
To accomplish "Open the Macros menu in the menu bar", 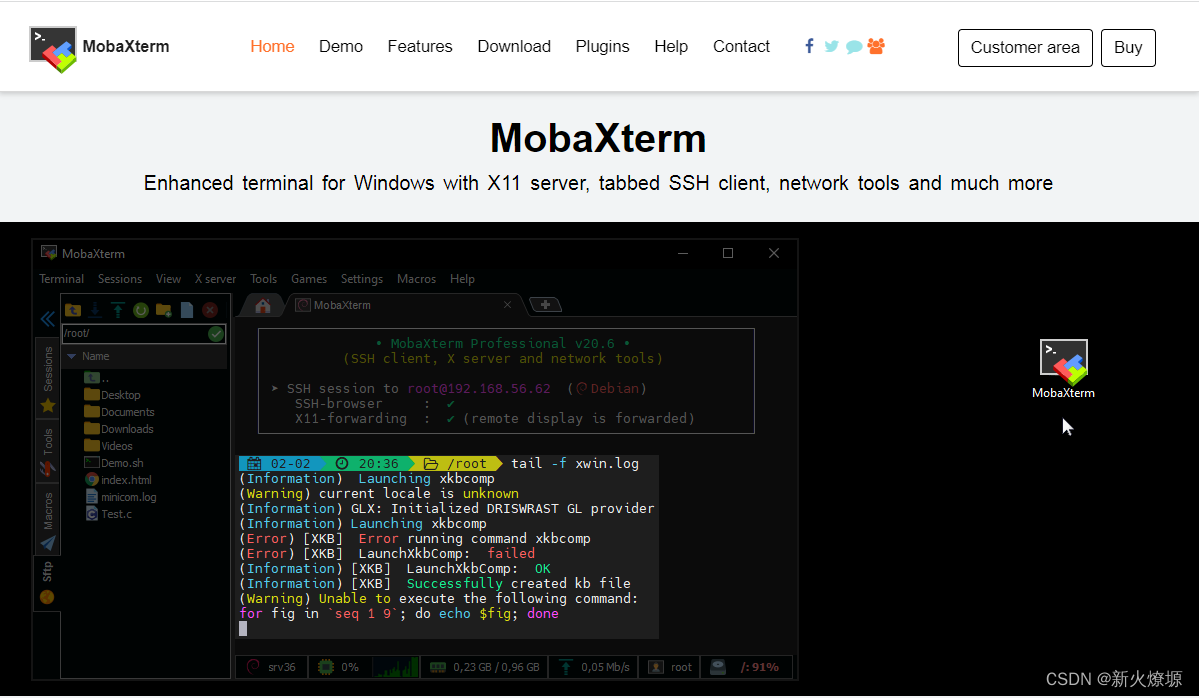I will (x=416, y=279).
